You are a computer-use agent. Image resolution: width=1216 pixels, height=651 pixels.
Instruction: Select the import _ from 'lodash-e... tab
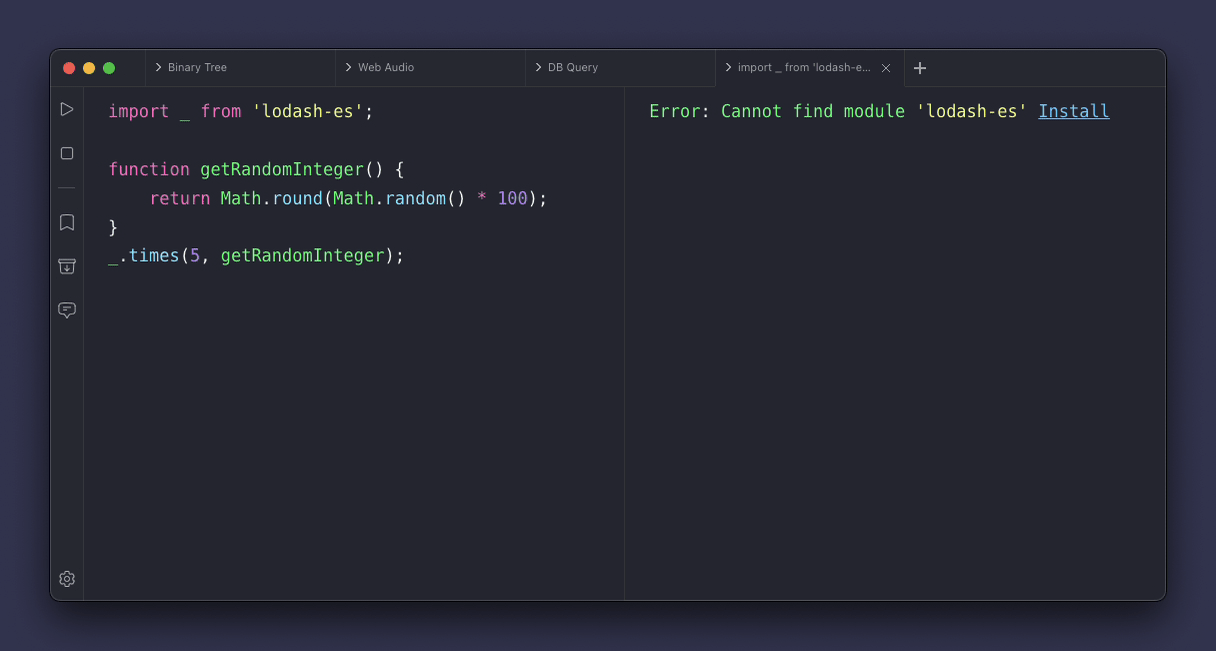[x=803, y=68]
